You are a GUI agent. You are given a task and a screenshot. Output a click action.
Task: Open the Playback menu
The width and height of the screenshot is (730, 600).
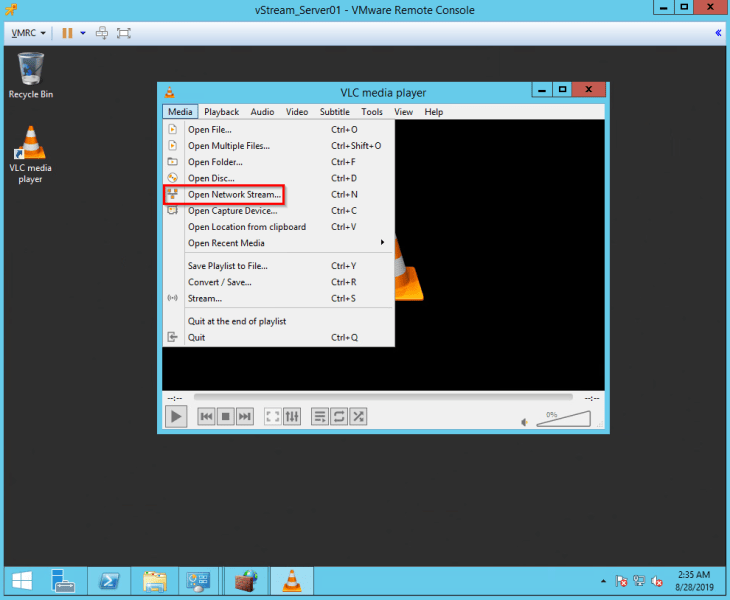[221, 112]
